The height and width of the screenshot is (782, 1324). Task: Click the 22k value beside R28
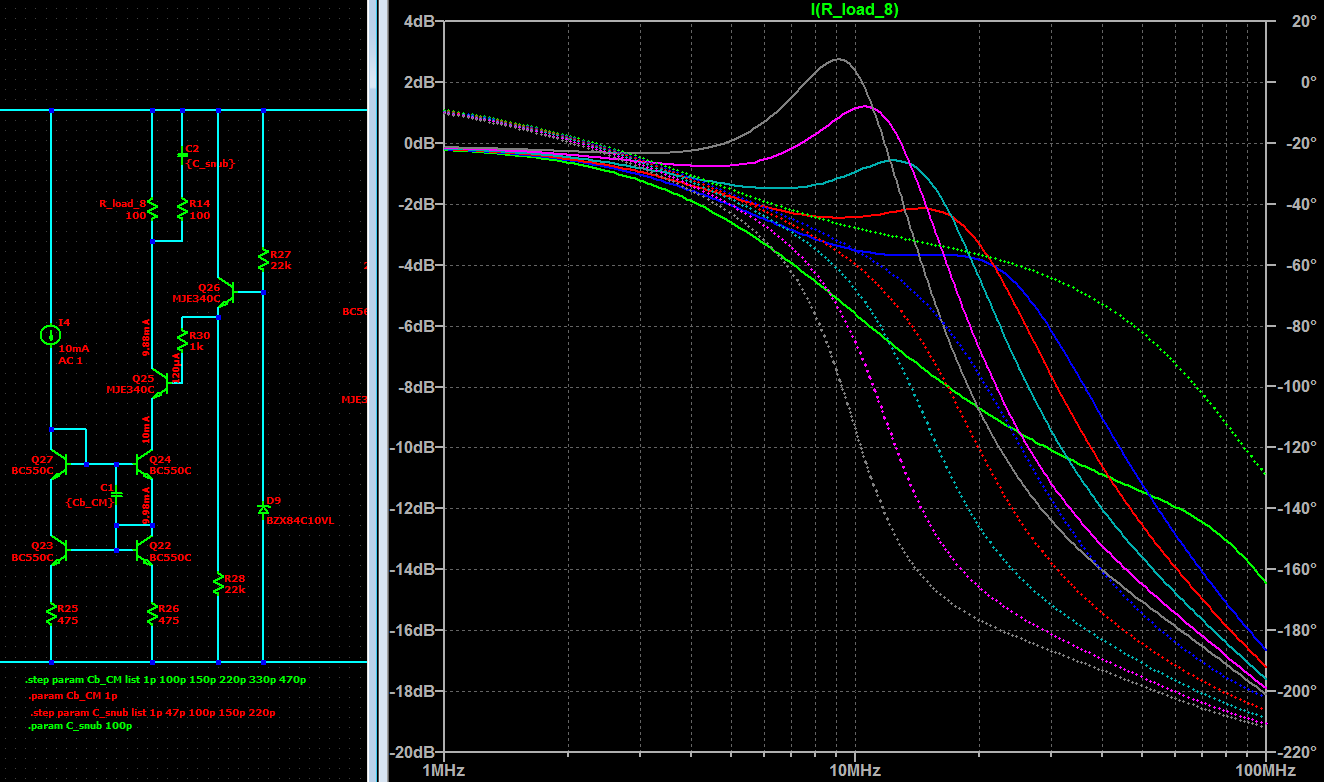point(235,590)
